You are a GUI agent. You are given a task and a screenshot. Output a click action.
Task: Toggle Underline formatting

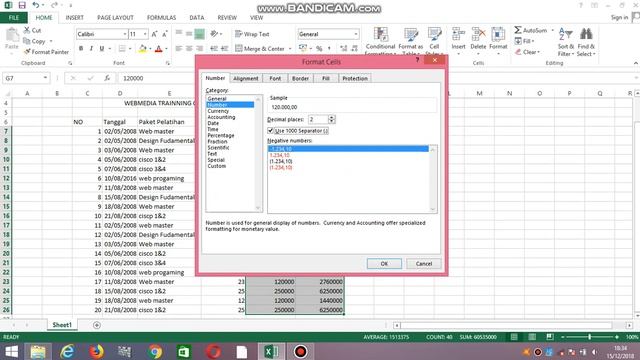[x=102, y=49]
